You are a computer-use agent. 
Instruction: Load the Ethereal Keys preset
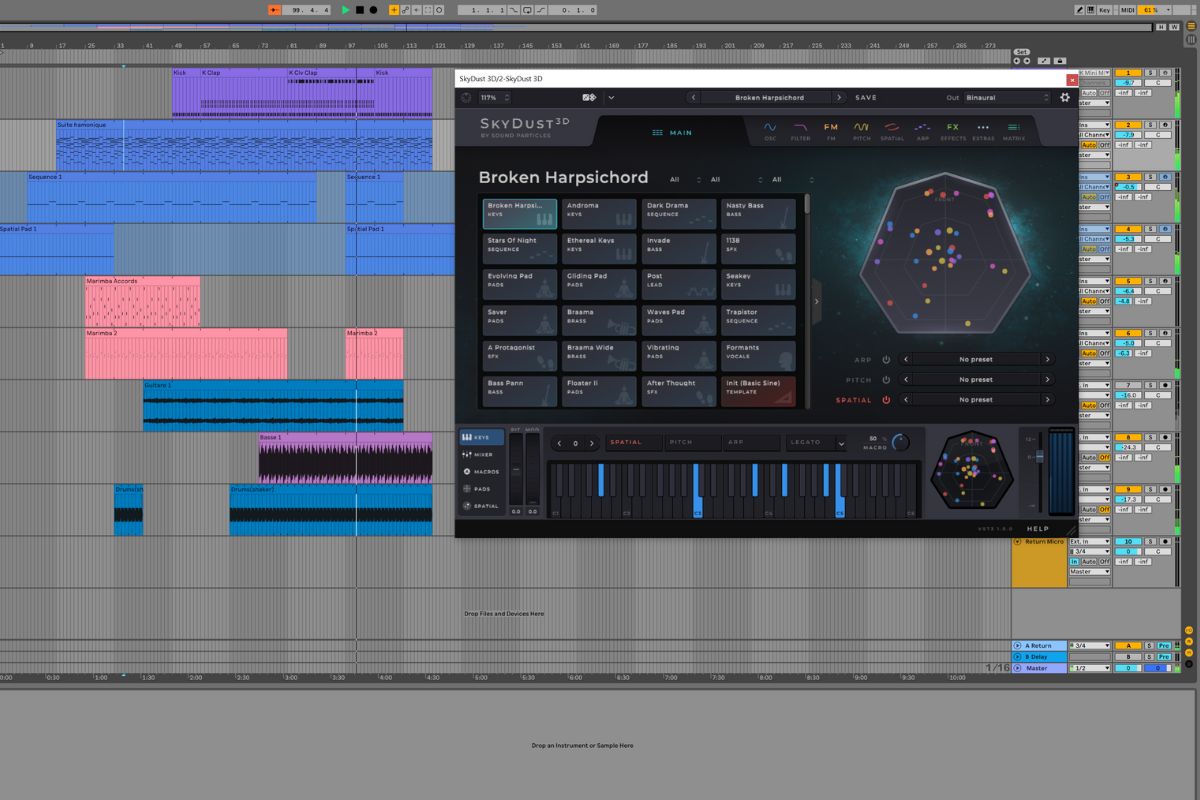point(599,248)
